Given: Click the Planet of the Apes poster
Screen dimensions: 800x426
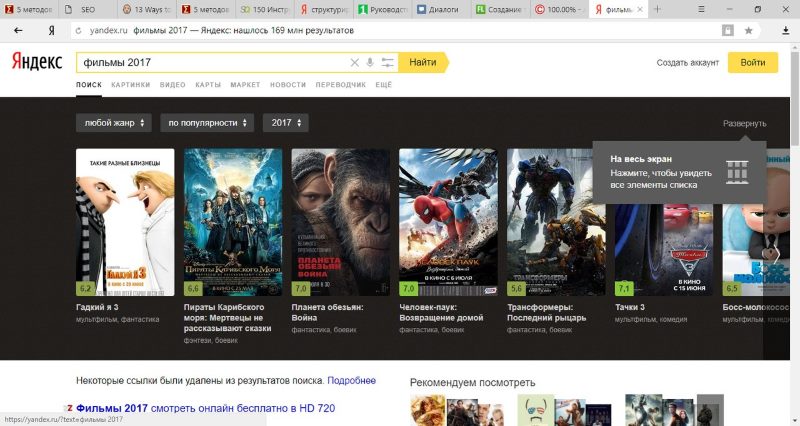Looking at the screenshot, I should 341,222.
